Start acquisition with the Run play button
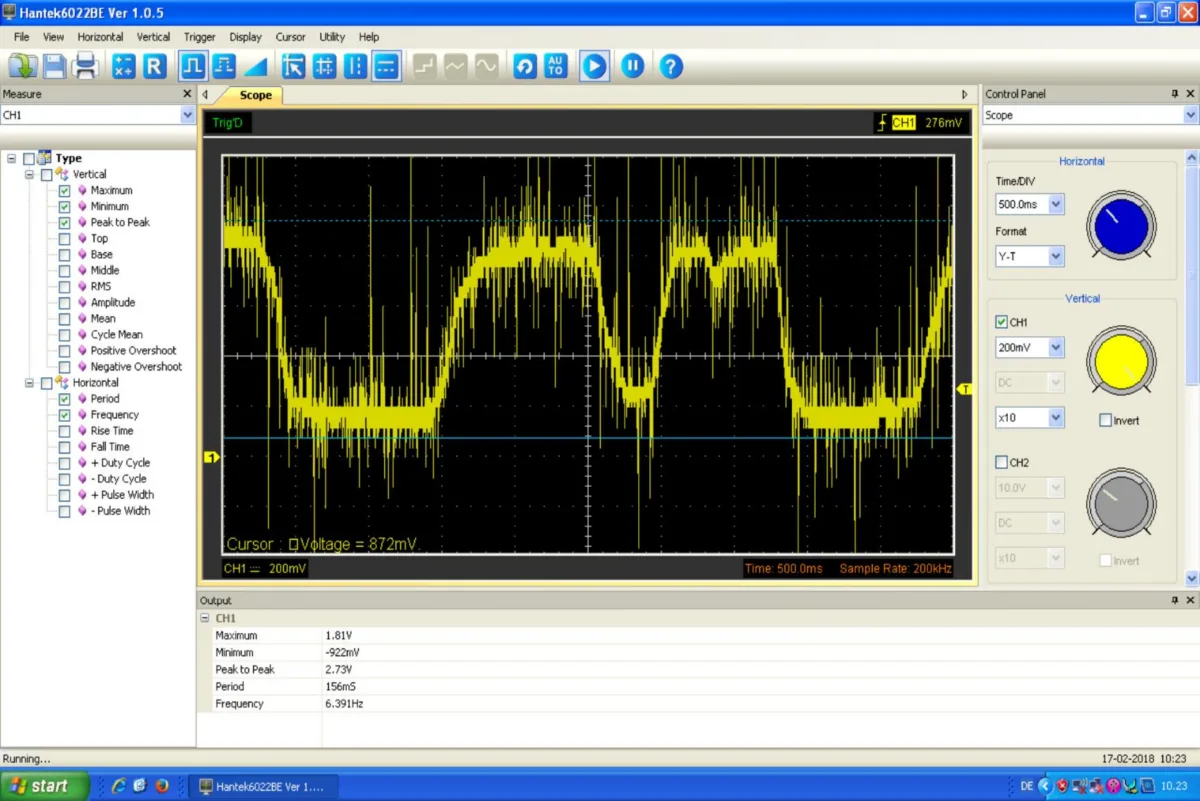 [594, 66]
